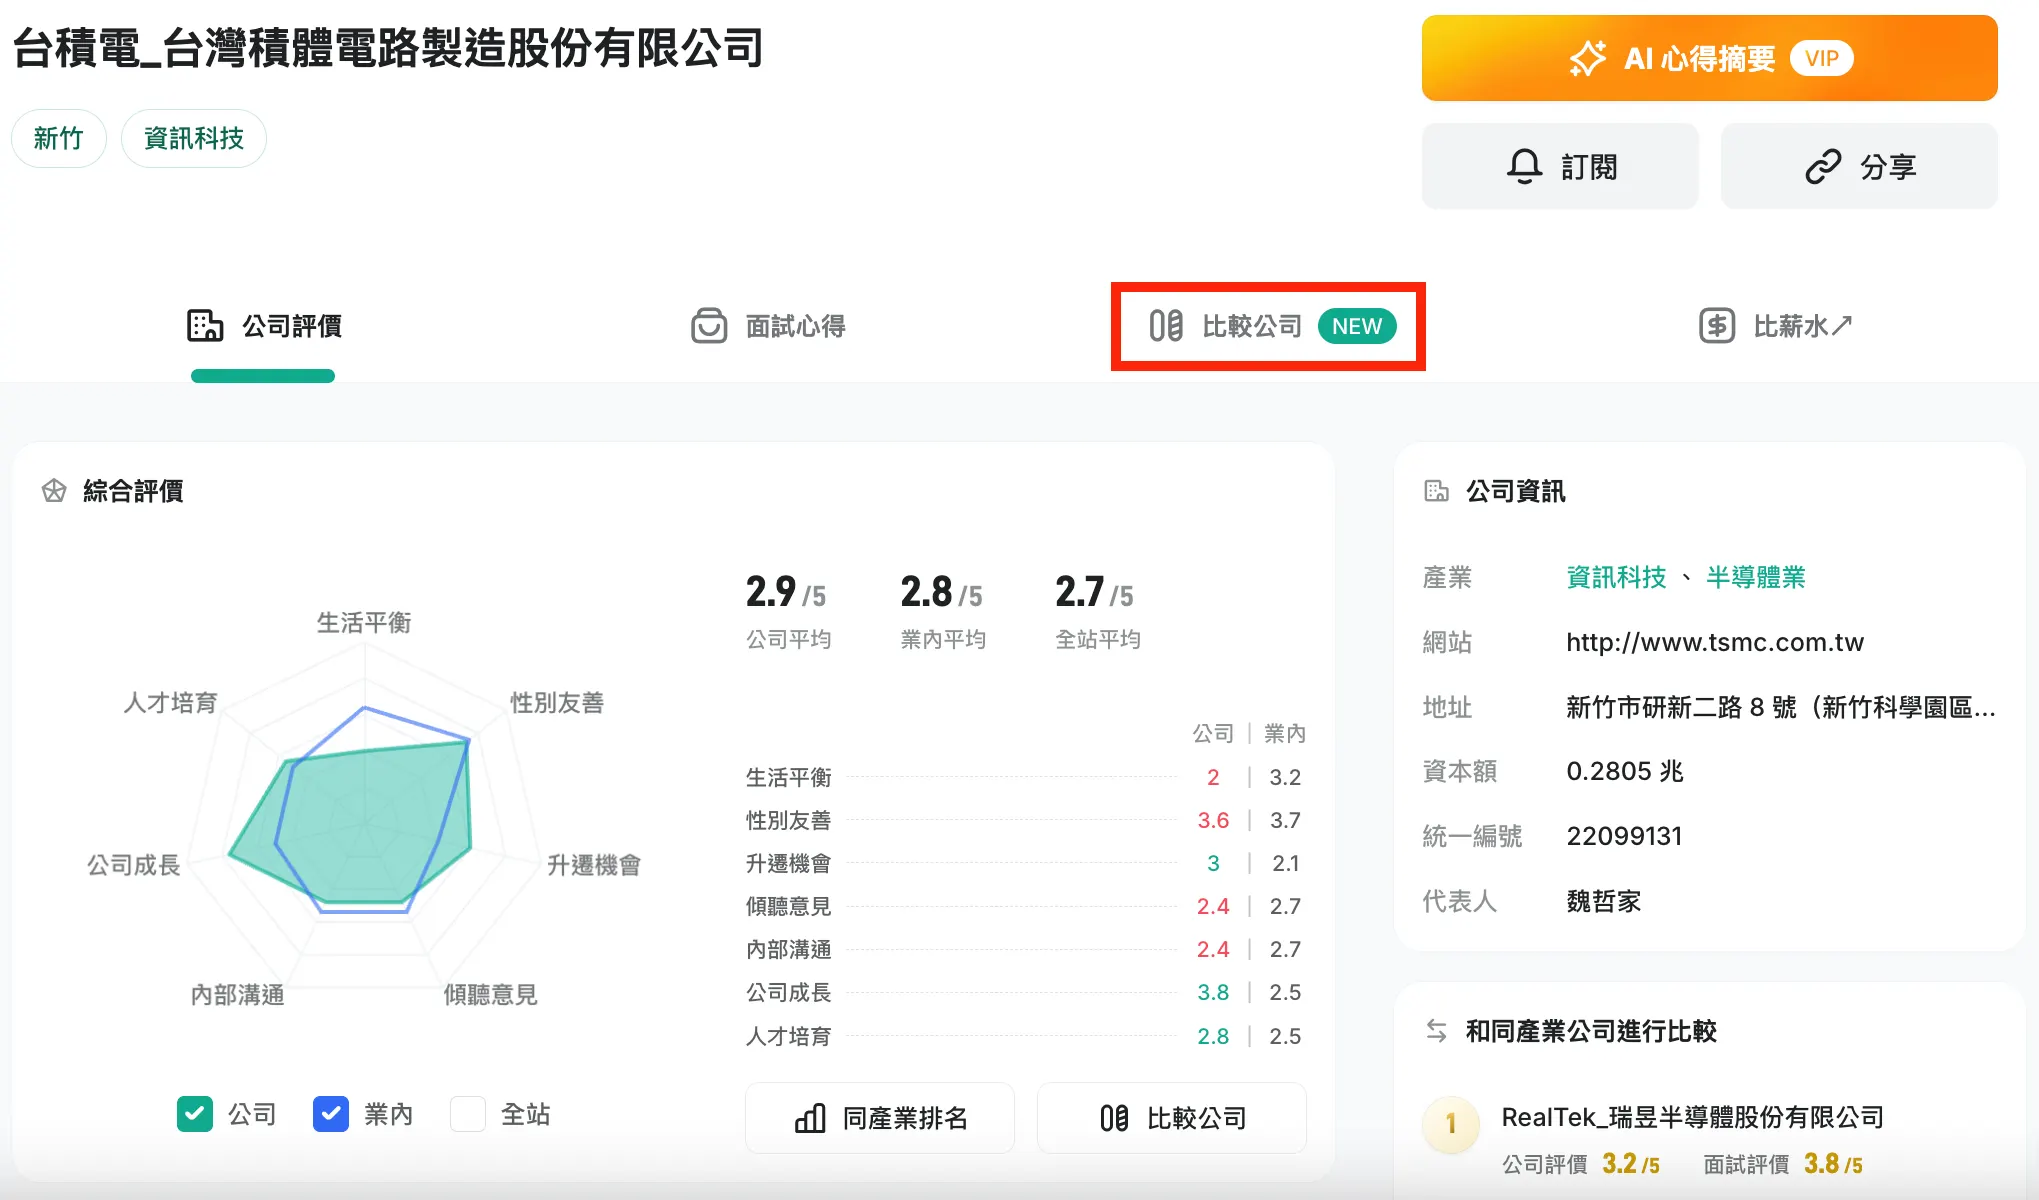Image resolution: width=2039 pixels, height=1200 pixels.
Task: Click the VIP badge
Action: click(1821, 58)
